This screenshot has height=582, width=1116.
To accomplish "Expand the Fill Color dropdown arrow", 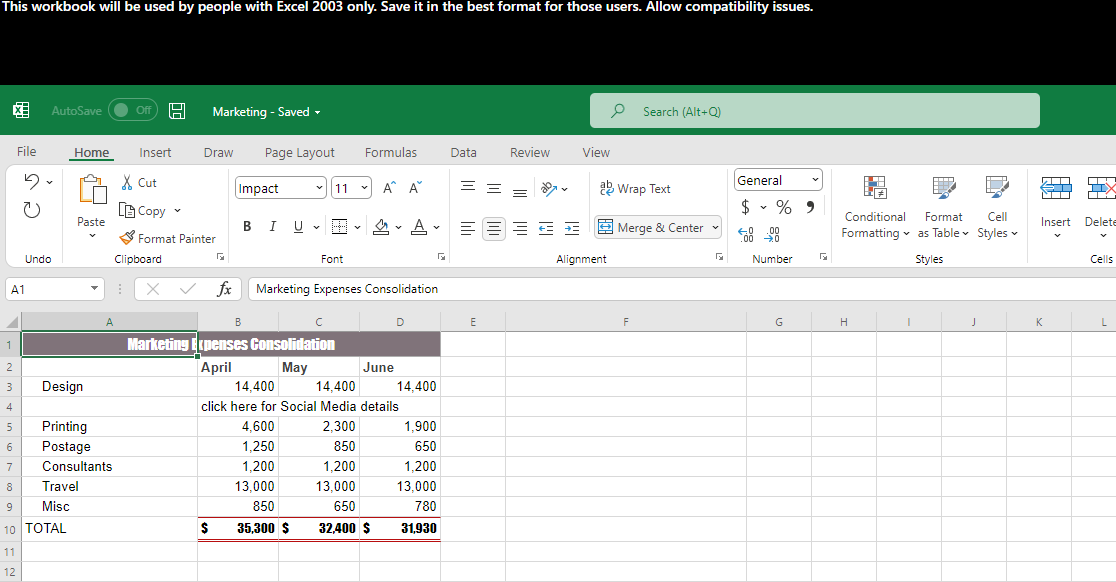I will point(397,227).
